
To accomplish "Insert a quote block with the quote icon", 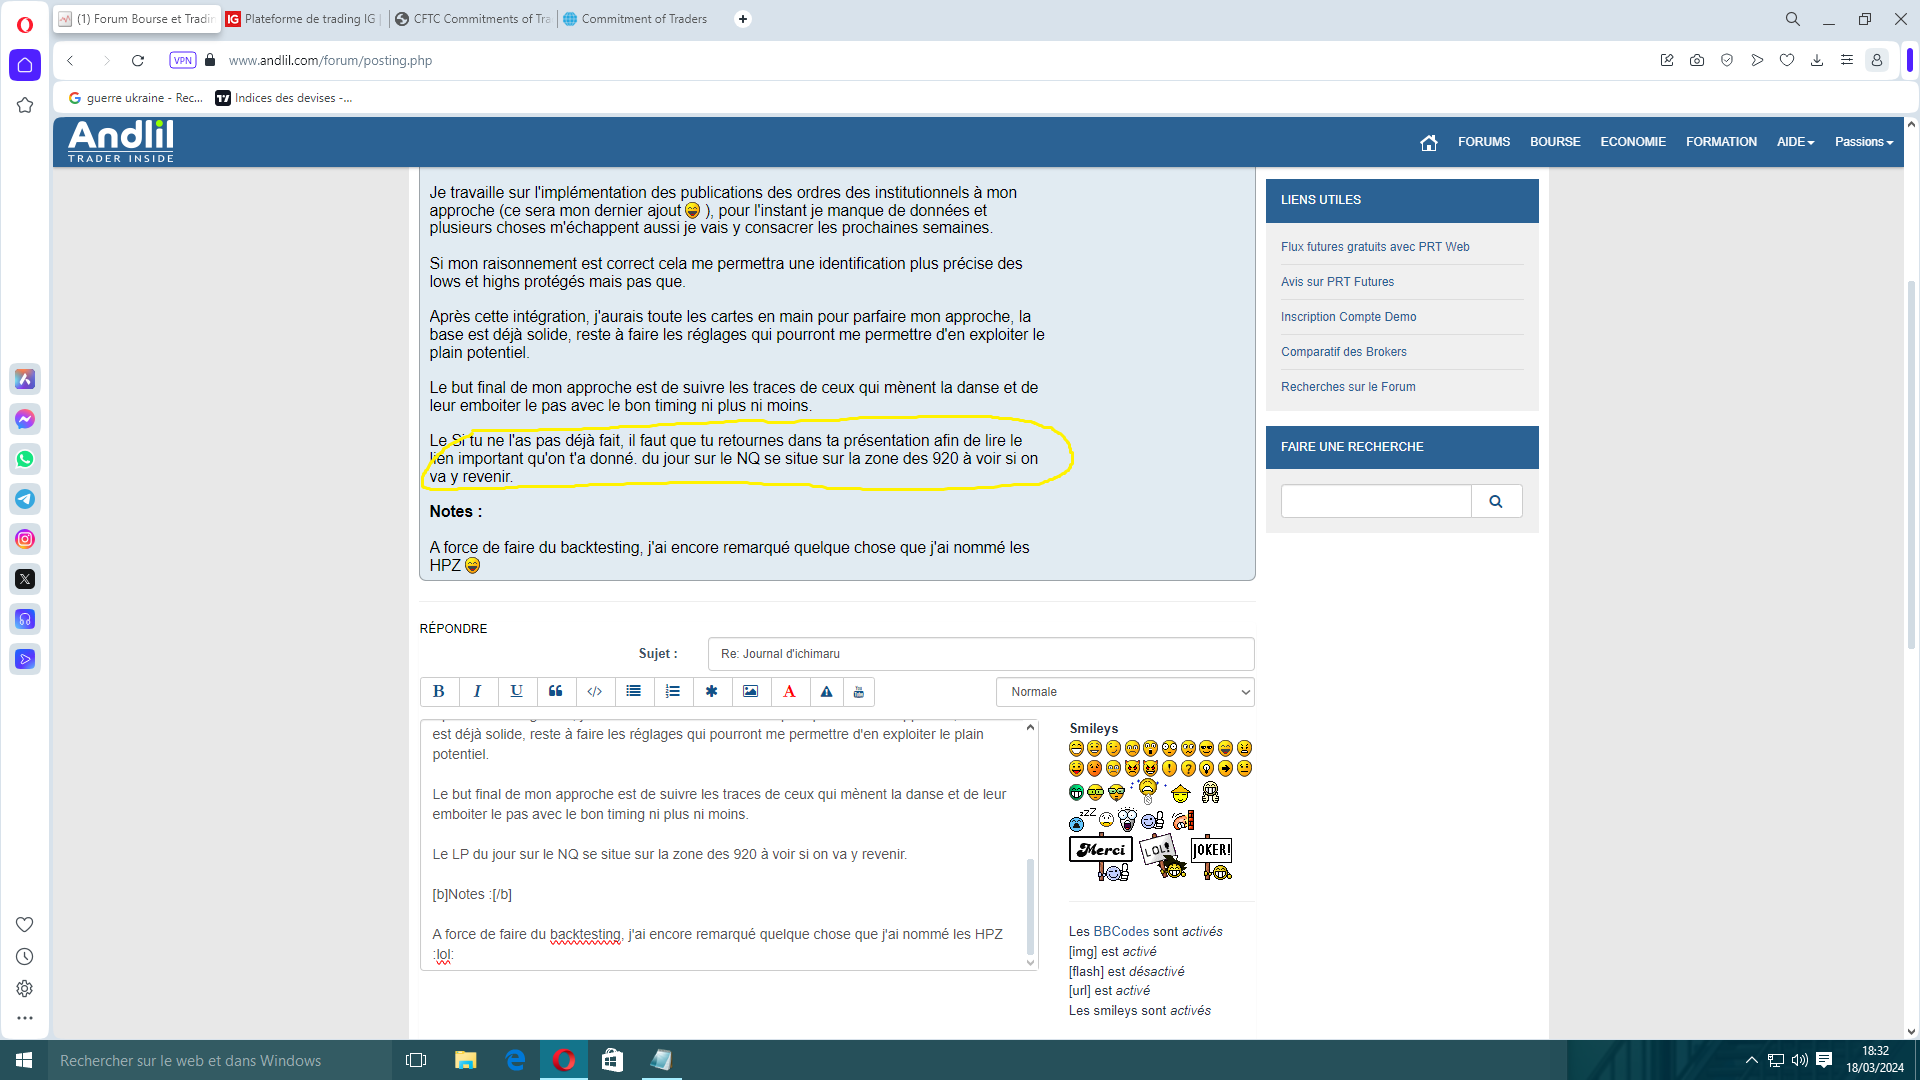I will tap(555, 692).
